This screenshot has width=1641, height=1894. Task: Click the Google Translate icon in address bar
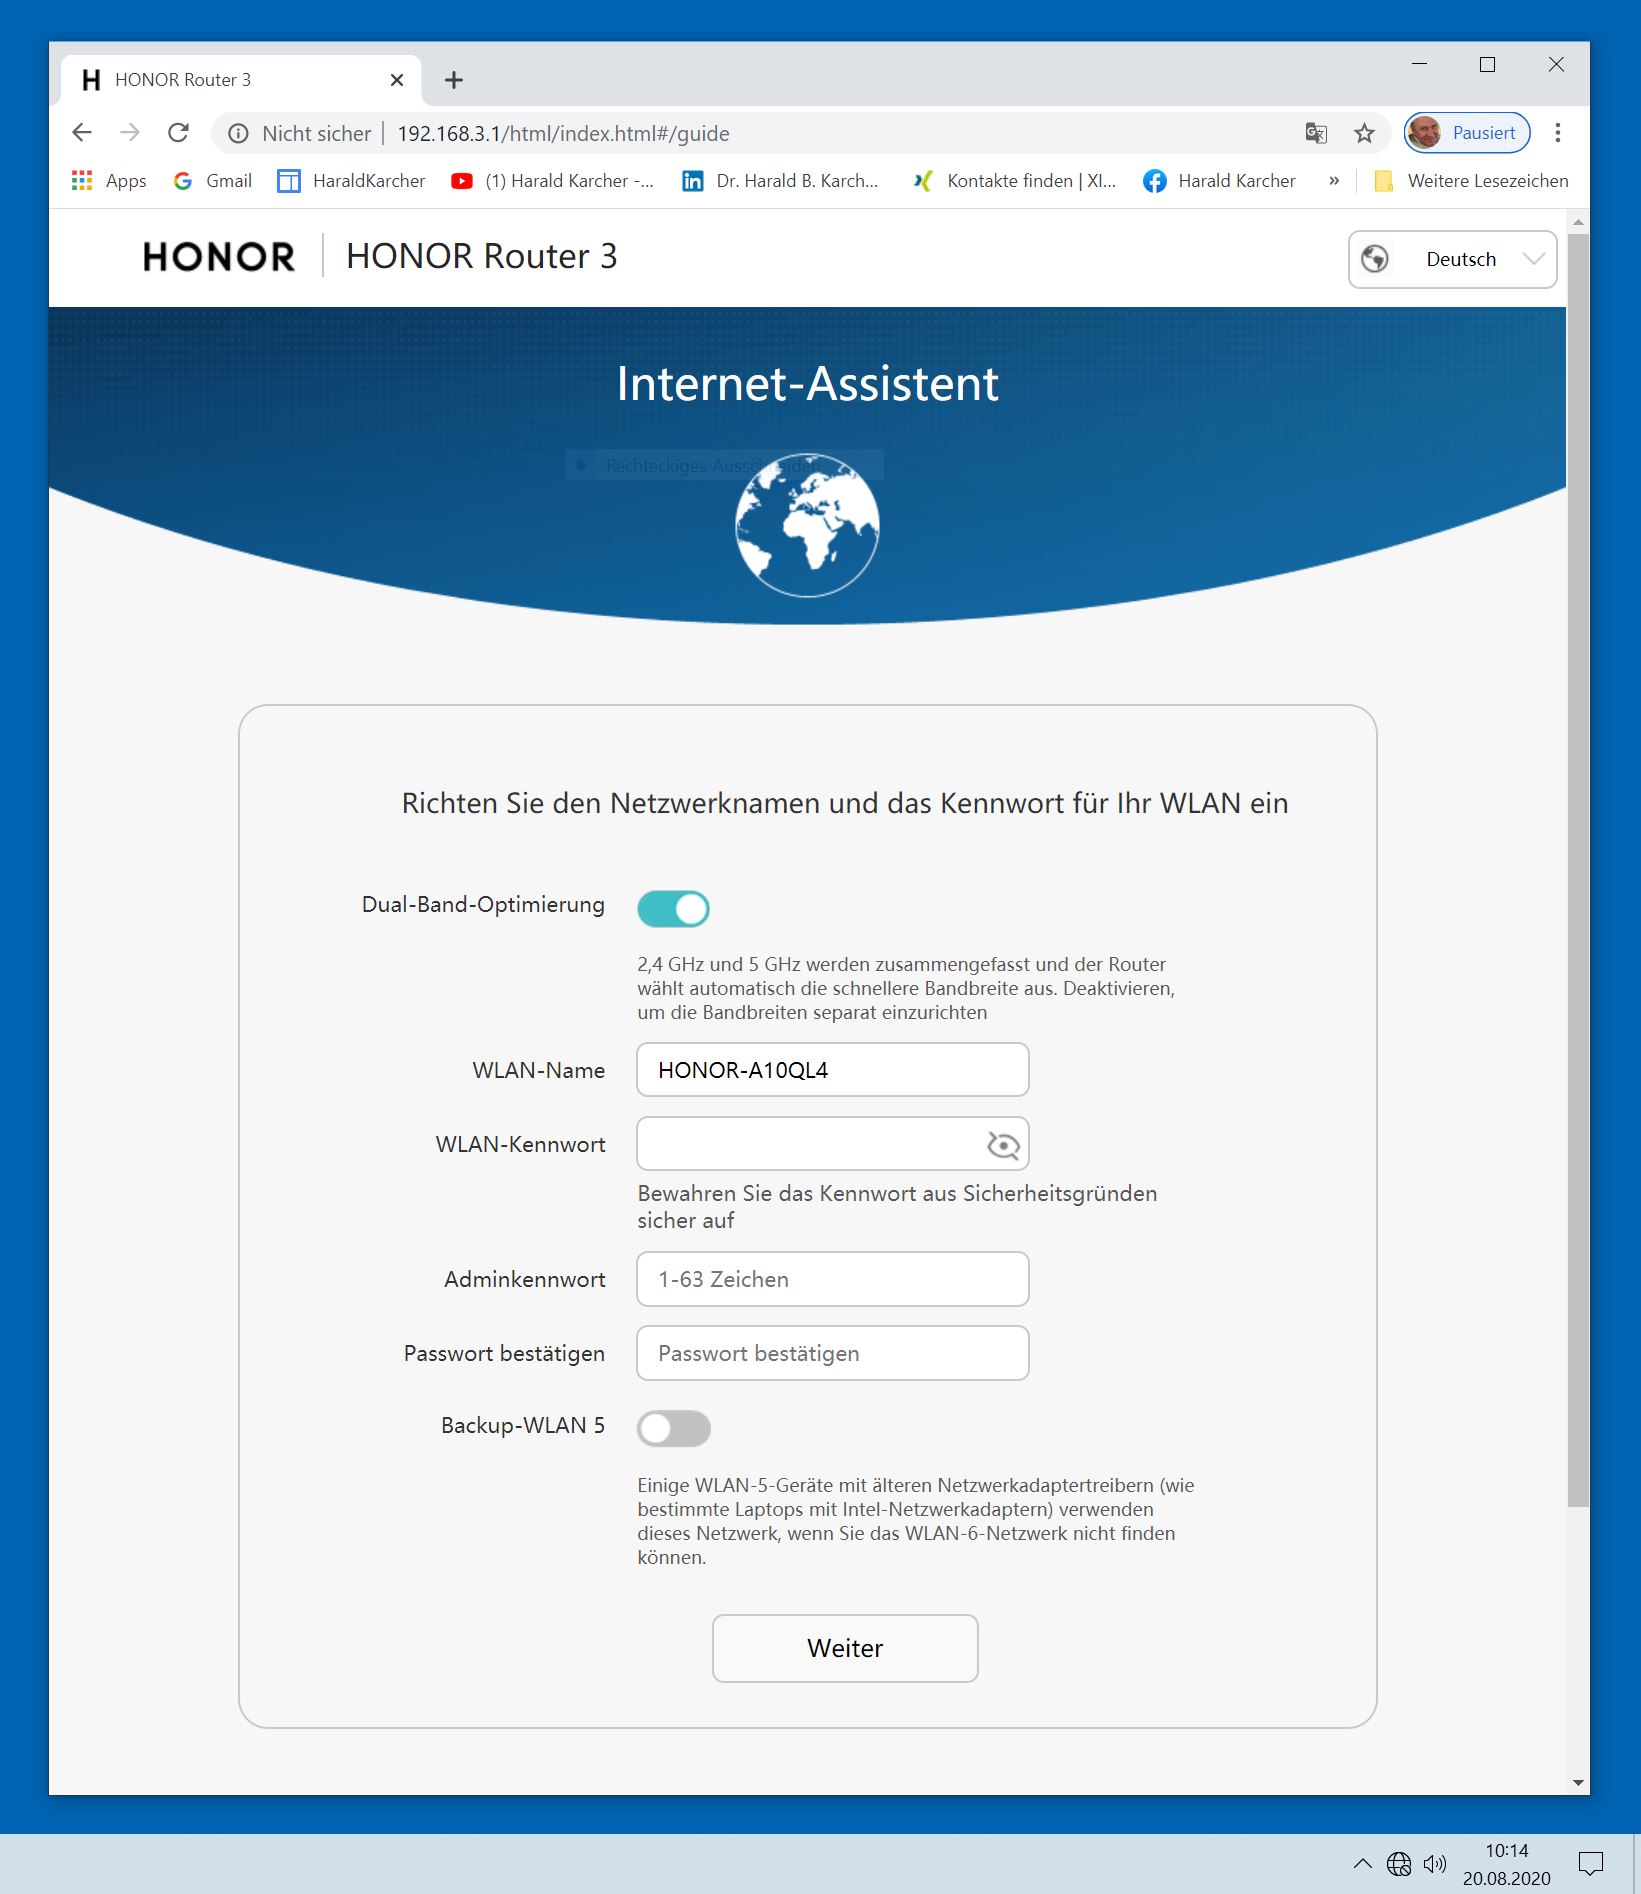[1316, 133]
